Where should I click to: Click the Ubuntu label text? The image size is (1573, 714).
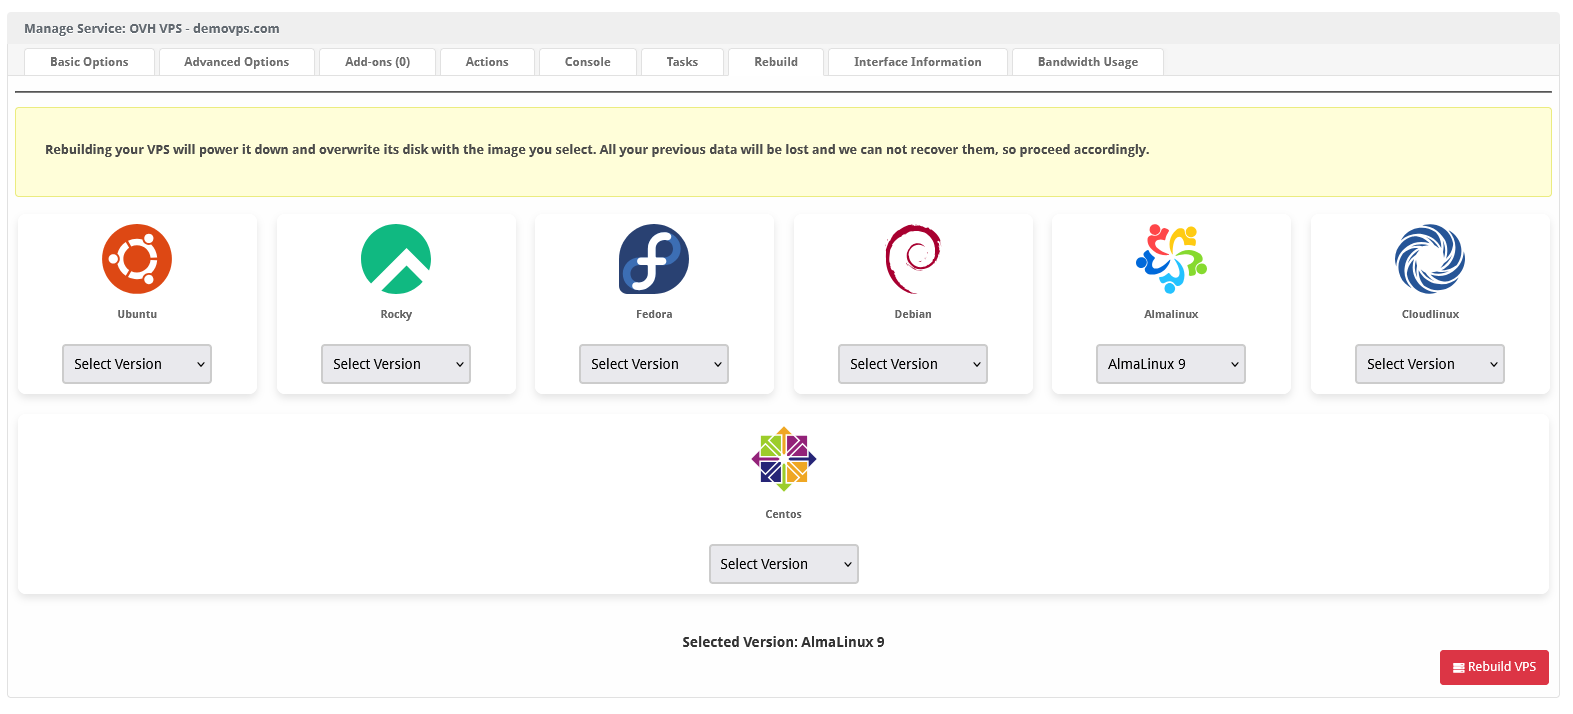[137, 314]
